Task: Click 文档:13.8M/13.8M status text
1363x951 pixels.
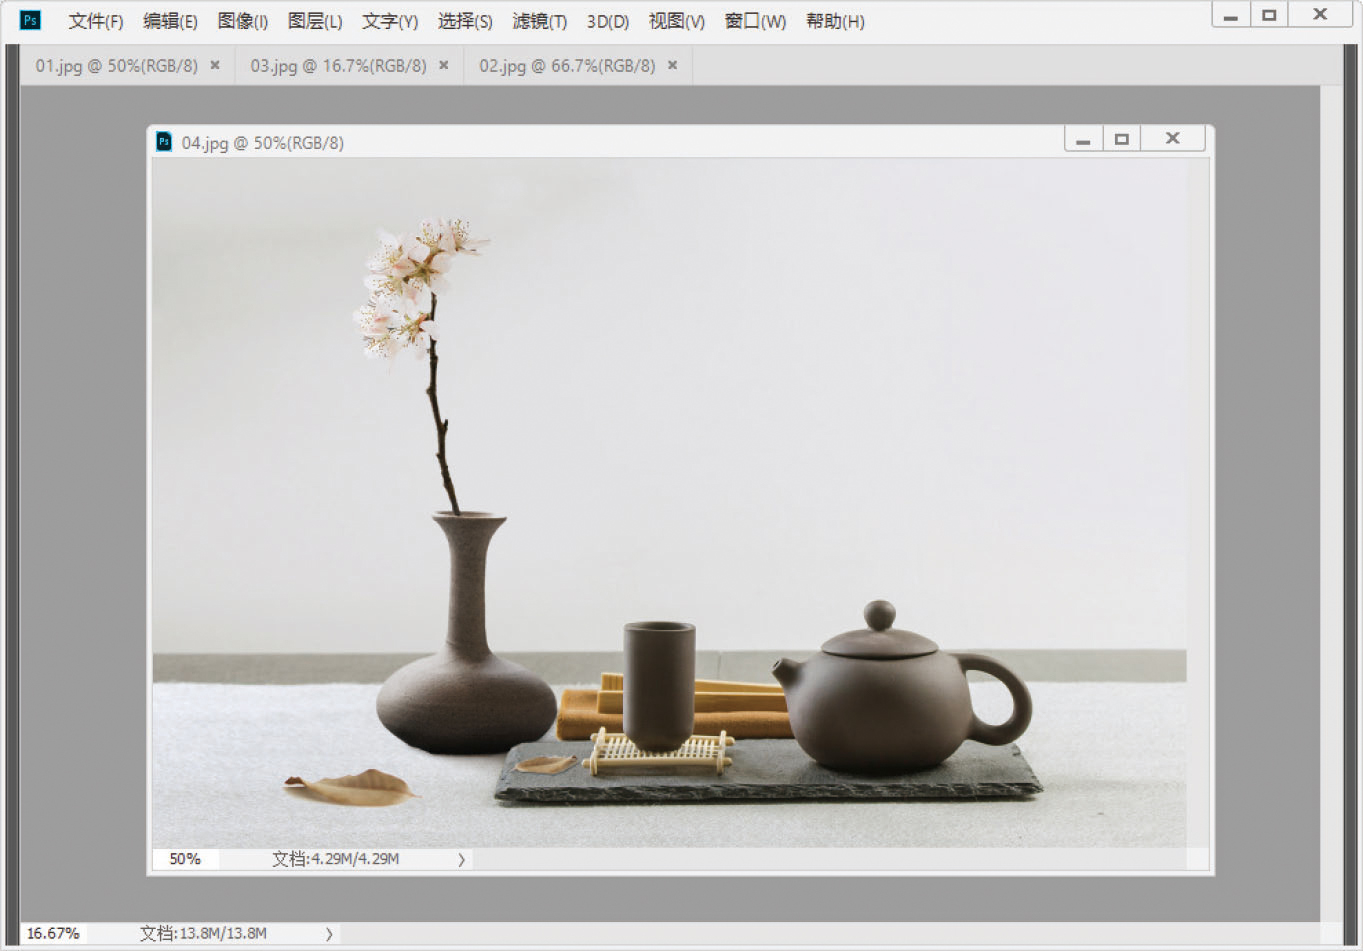Action: tap(203, 933)
